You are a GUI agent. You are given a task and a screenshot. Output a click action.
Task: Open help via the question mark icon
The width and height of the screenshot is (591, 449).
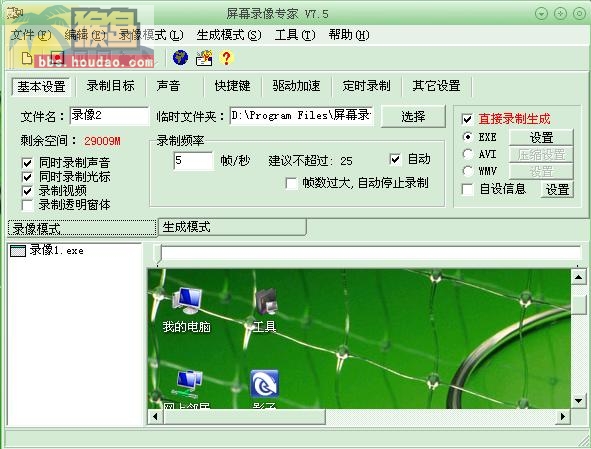pyautogui.click(x=226, y=58)
